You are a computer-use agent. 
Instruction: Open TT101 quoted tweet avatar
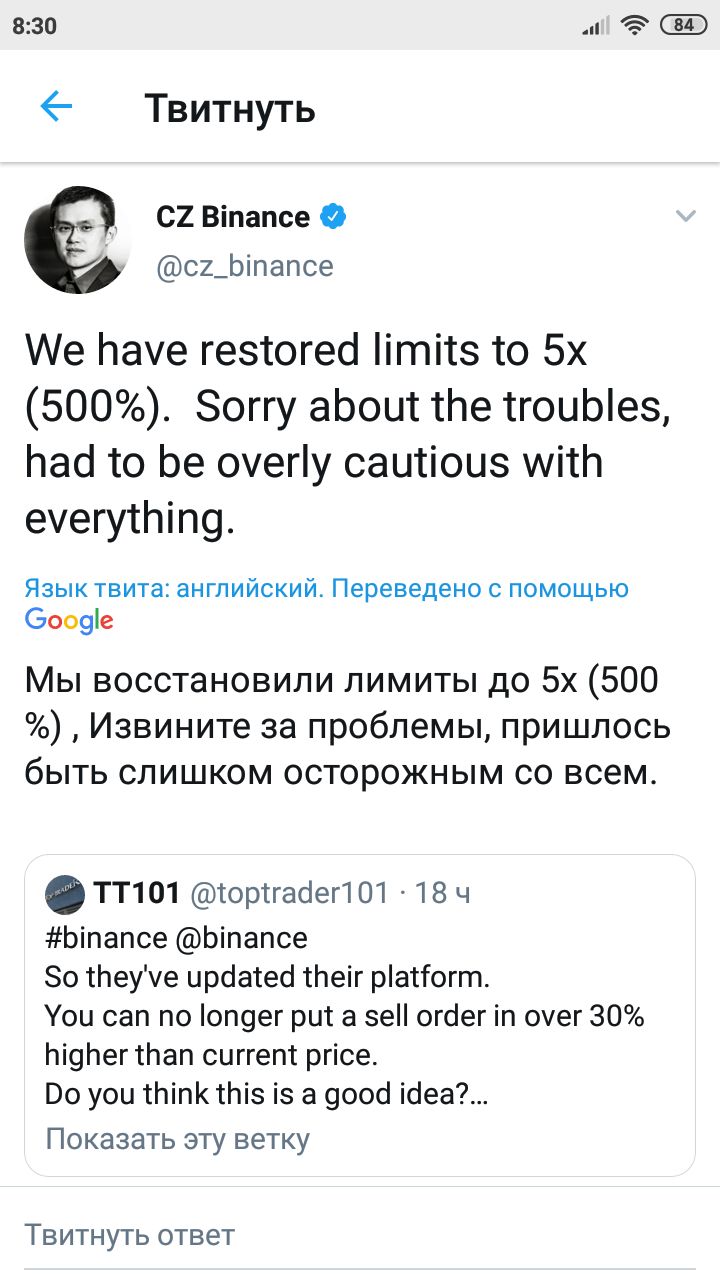click(x=65, y=893)
